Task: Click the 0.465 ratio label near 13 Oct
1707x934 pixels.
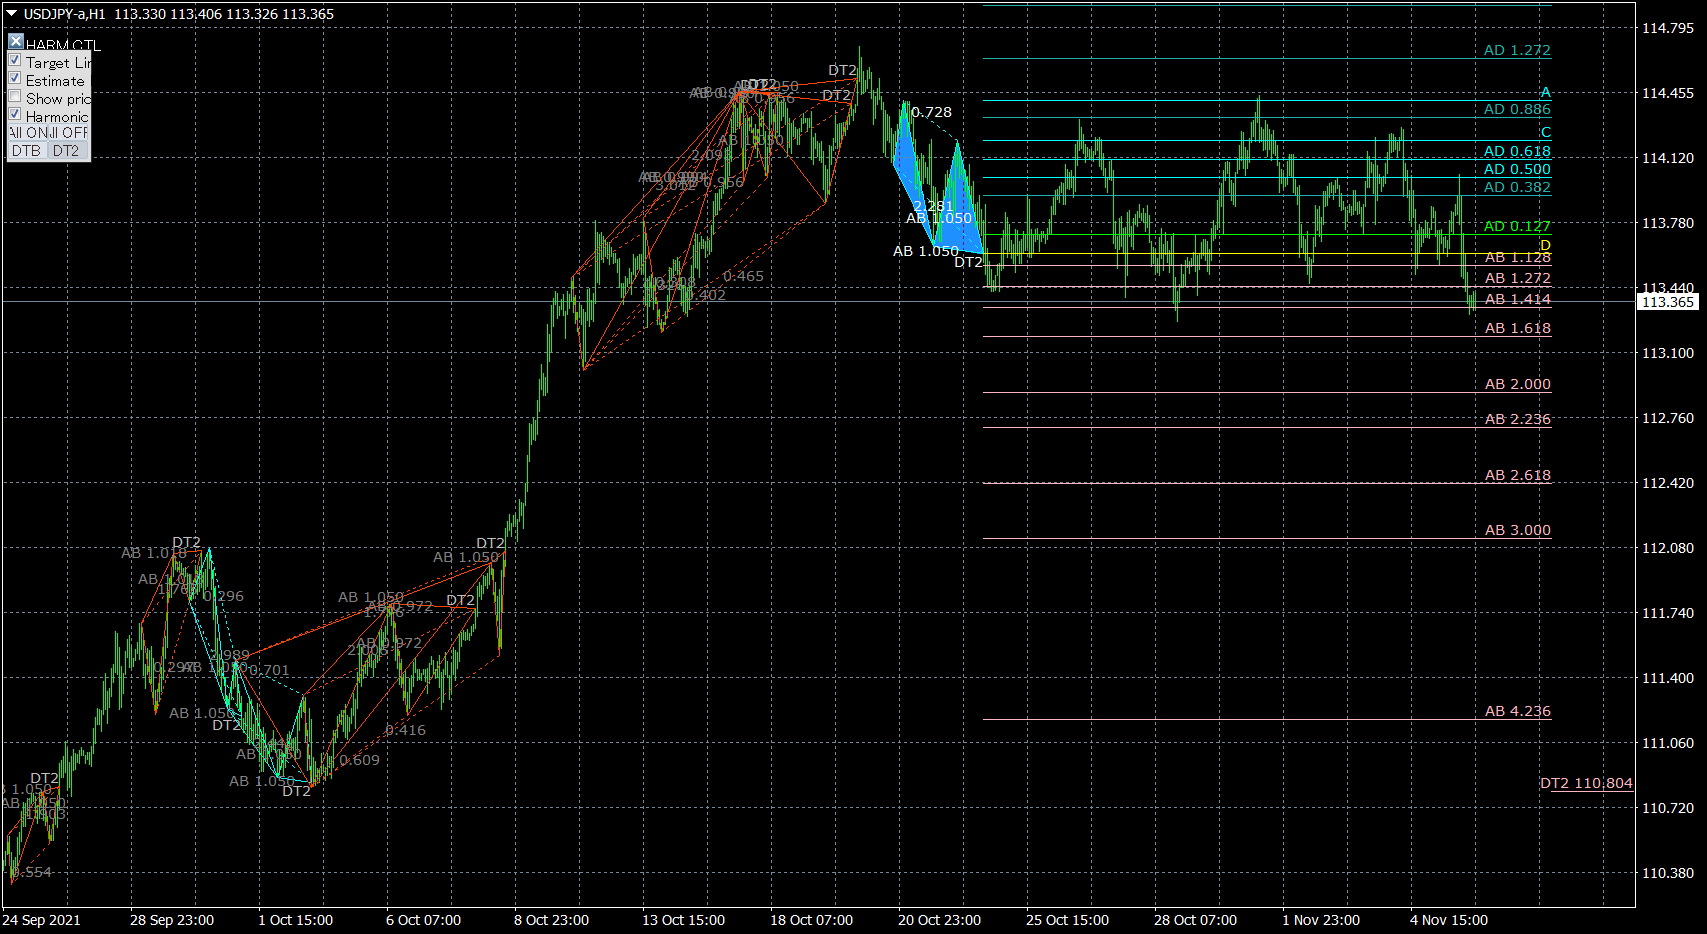Action: 743,276
